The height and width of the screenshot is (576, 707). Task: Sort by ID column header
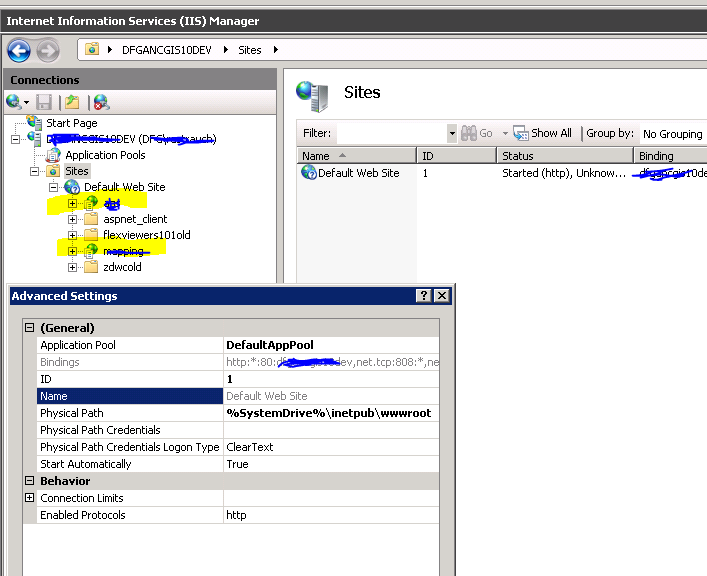(x=456, y=156)
